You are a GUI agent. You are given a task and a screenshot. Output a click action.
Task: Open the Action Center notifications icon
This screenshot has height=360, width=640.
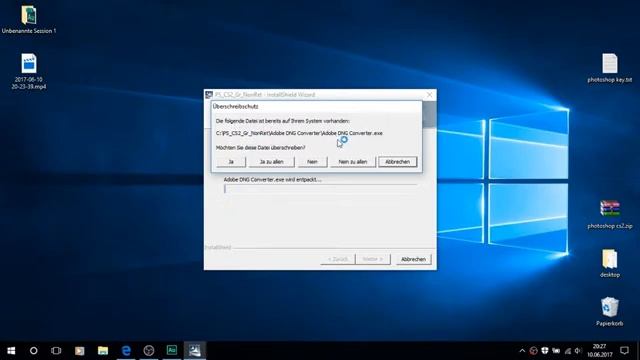(624, 351)
